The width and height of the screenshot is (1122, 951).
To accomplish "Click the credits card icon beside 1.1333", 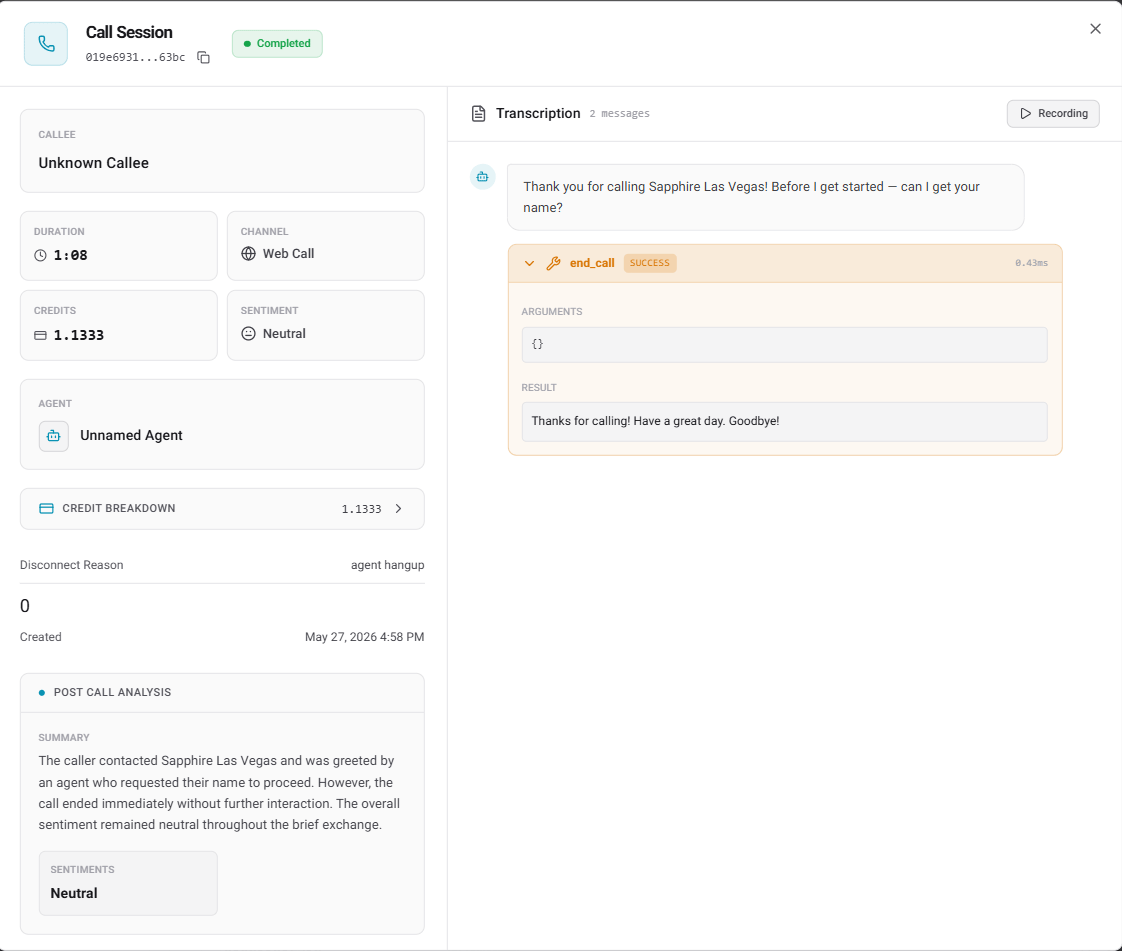I will pyautogui.click(x=41, y=335).
